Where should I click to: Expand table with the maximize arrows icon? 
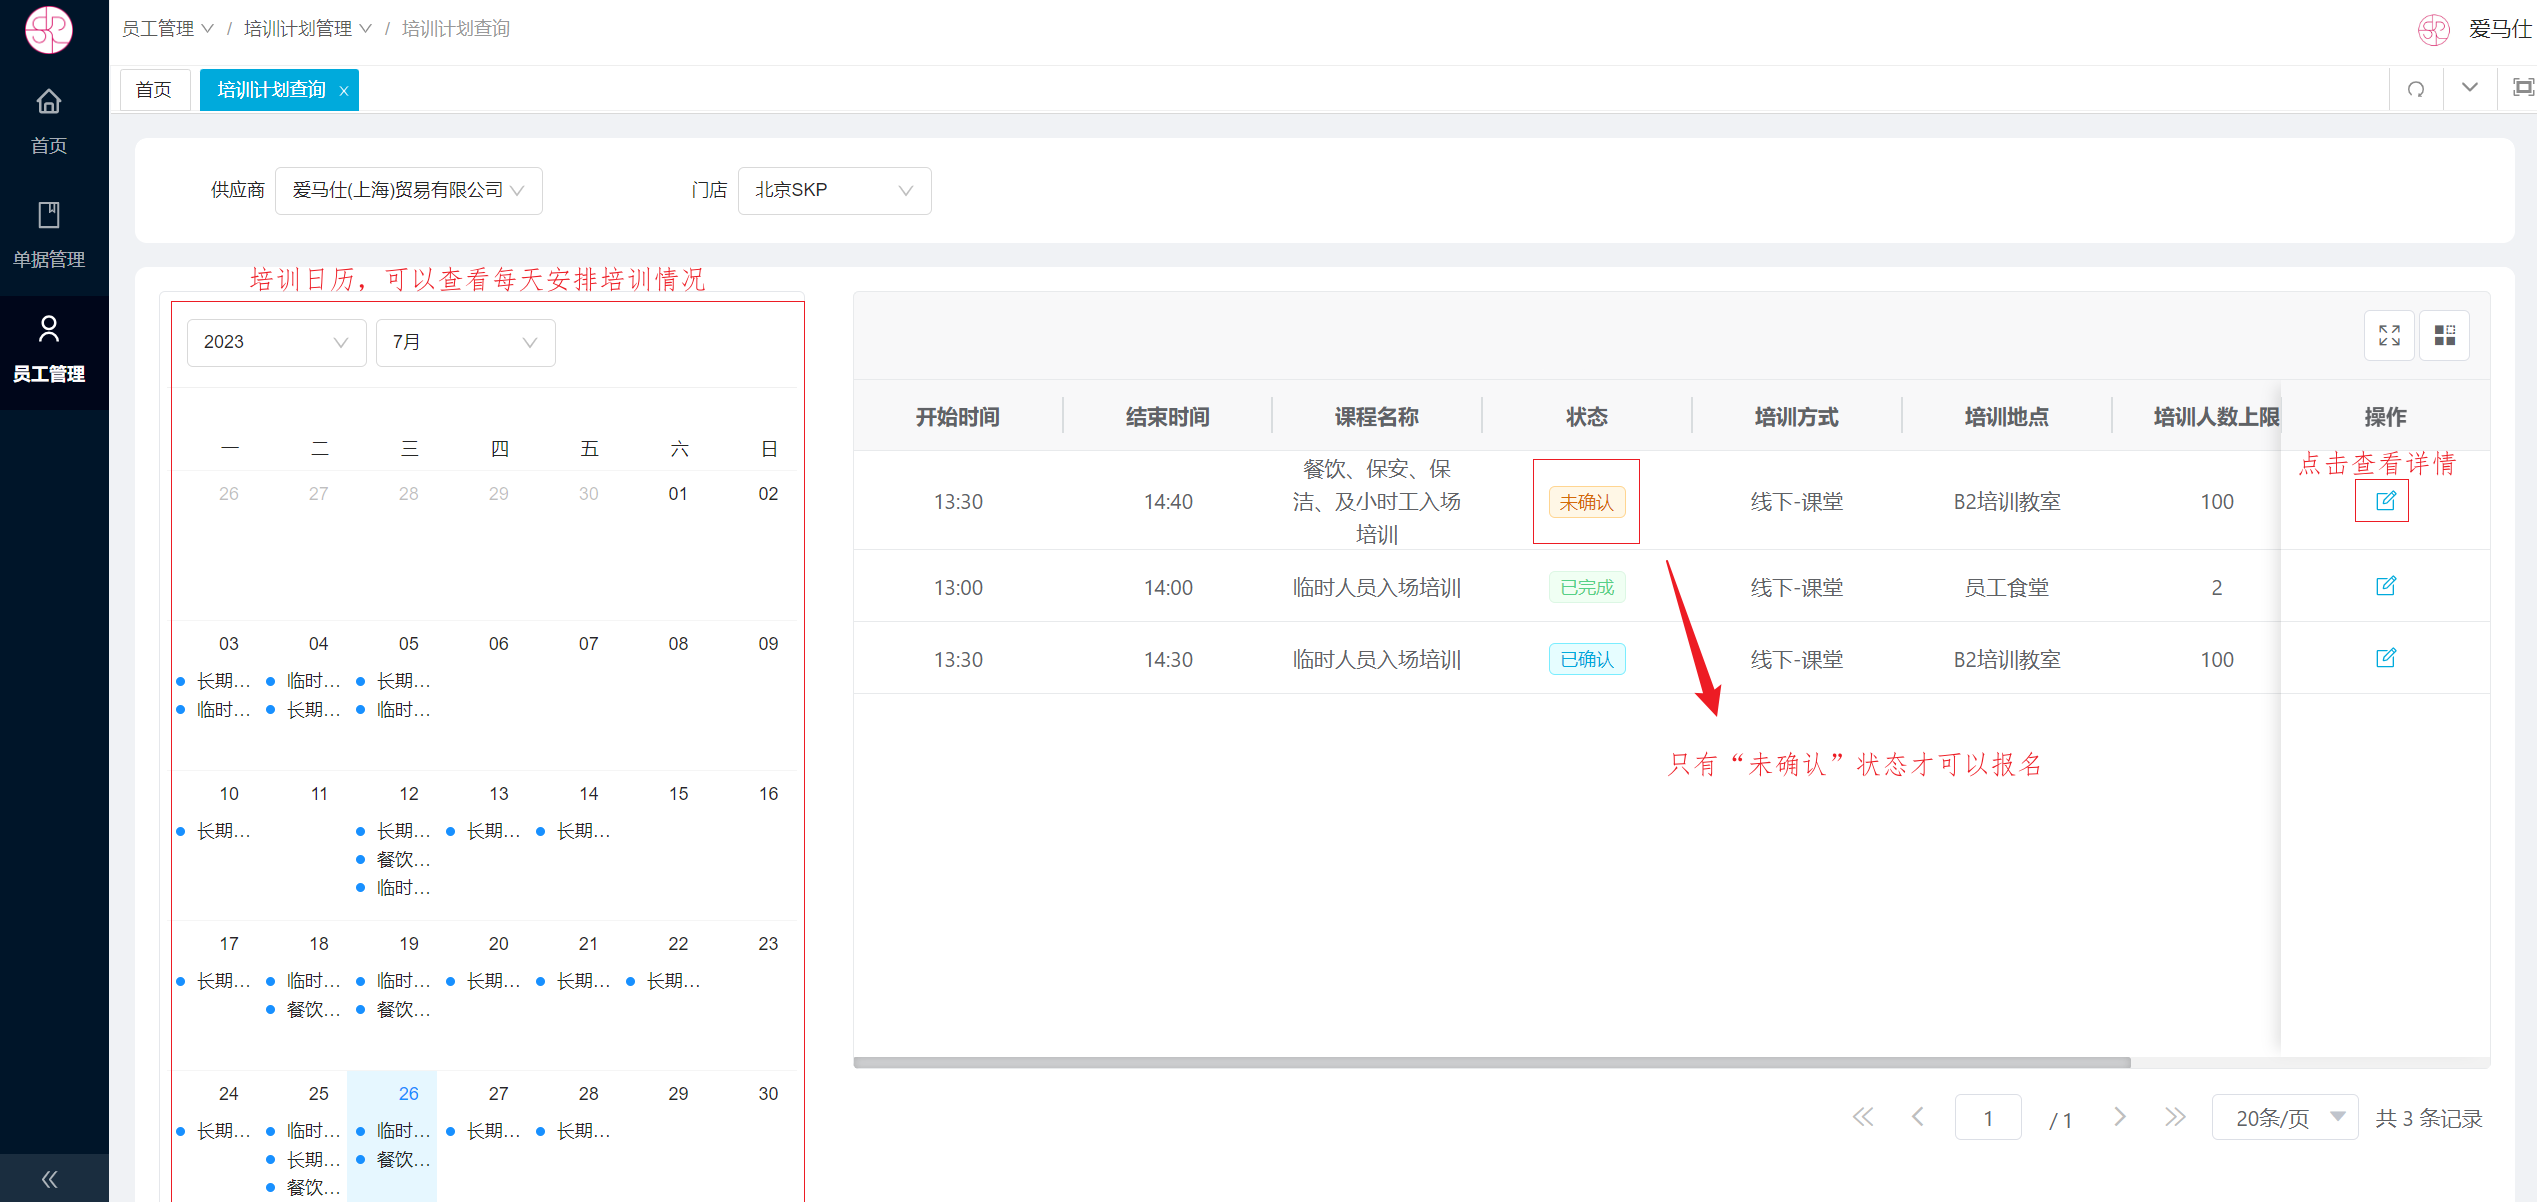point(2389,335)
